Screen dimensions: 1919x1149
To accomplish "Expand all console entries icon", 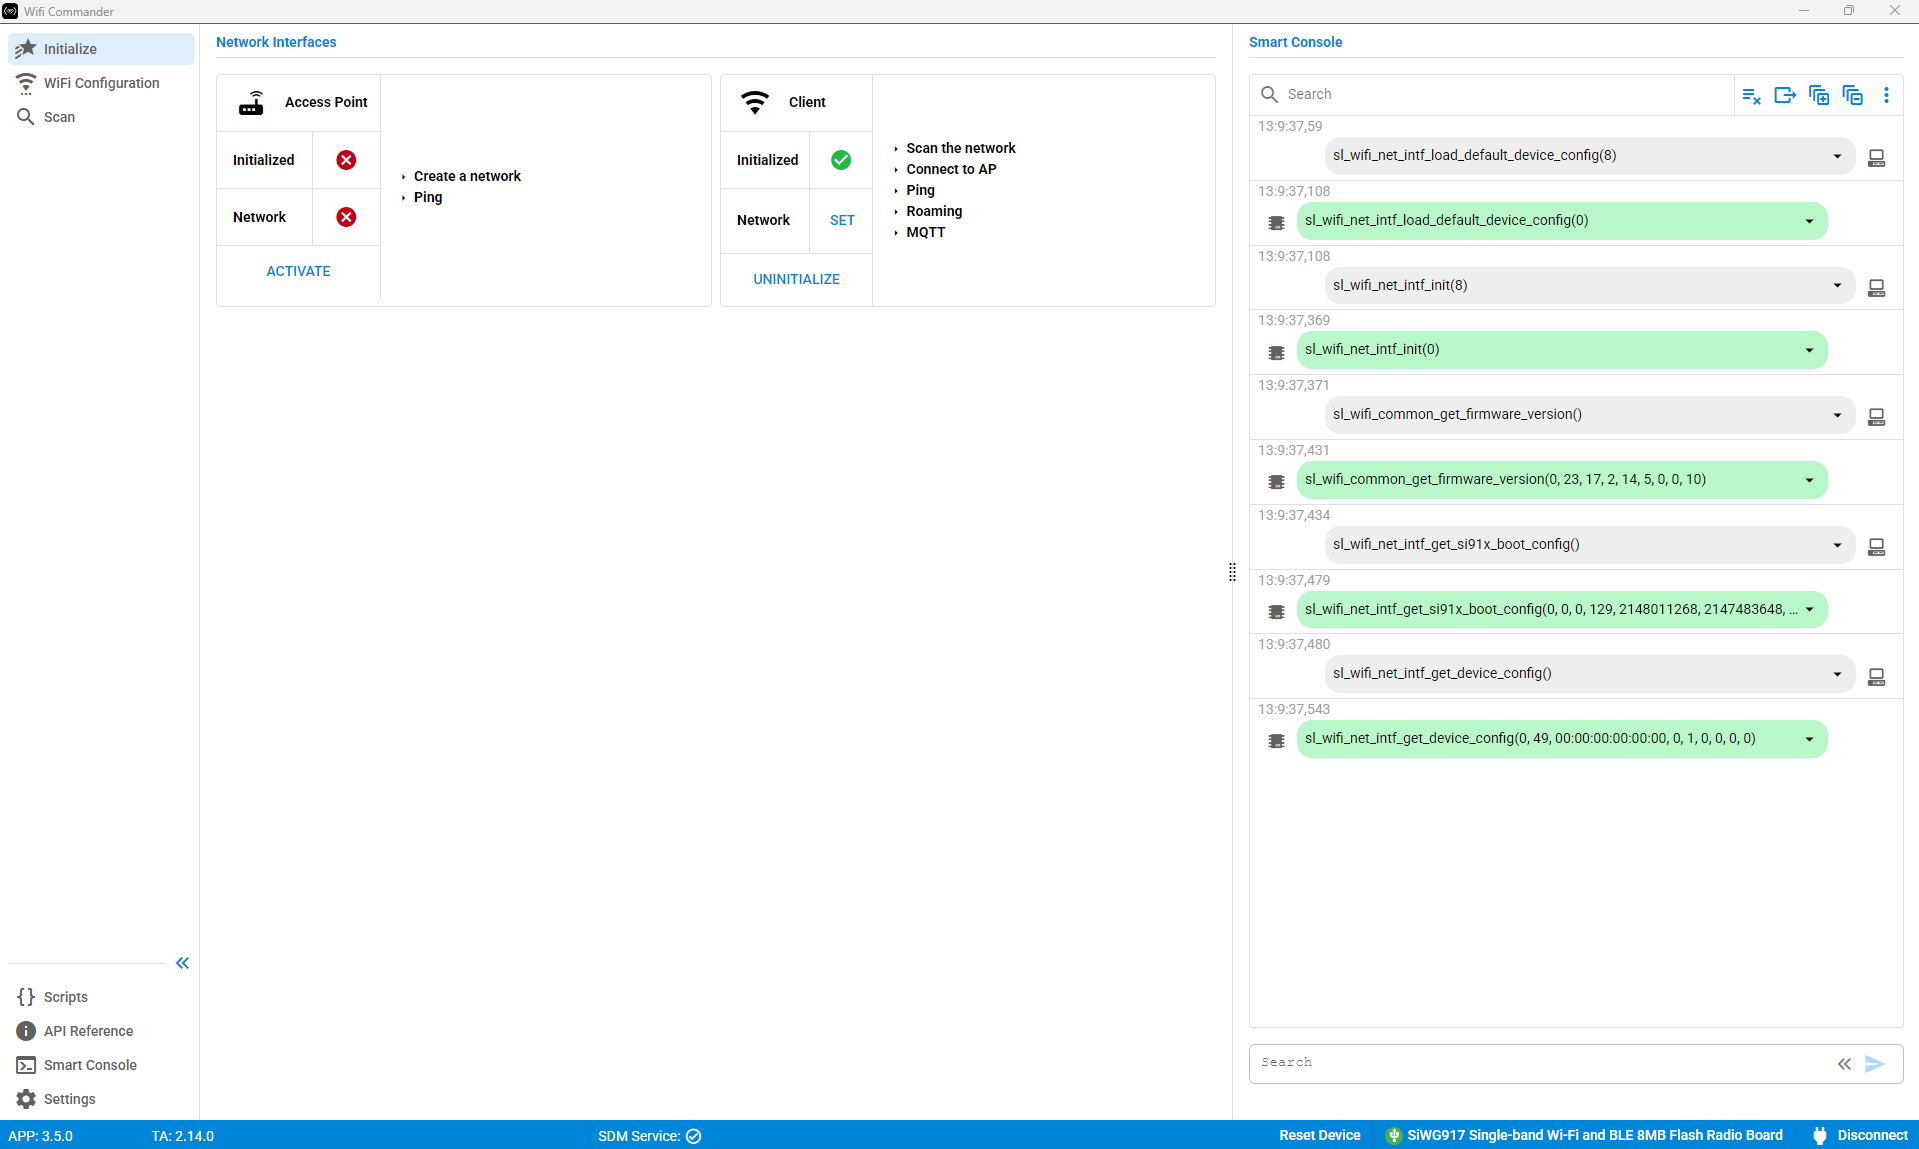I will point(1819,95).
